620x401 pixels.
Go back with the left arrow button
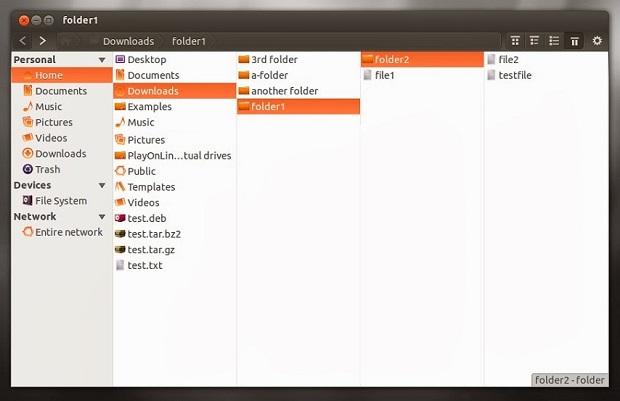23,41
